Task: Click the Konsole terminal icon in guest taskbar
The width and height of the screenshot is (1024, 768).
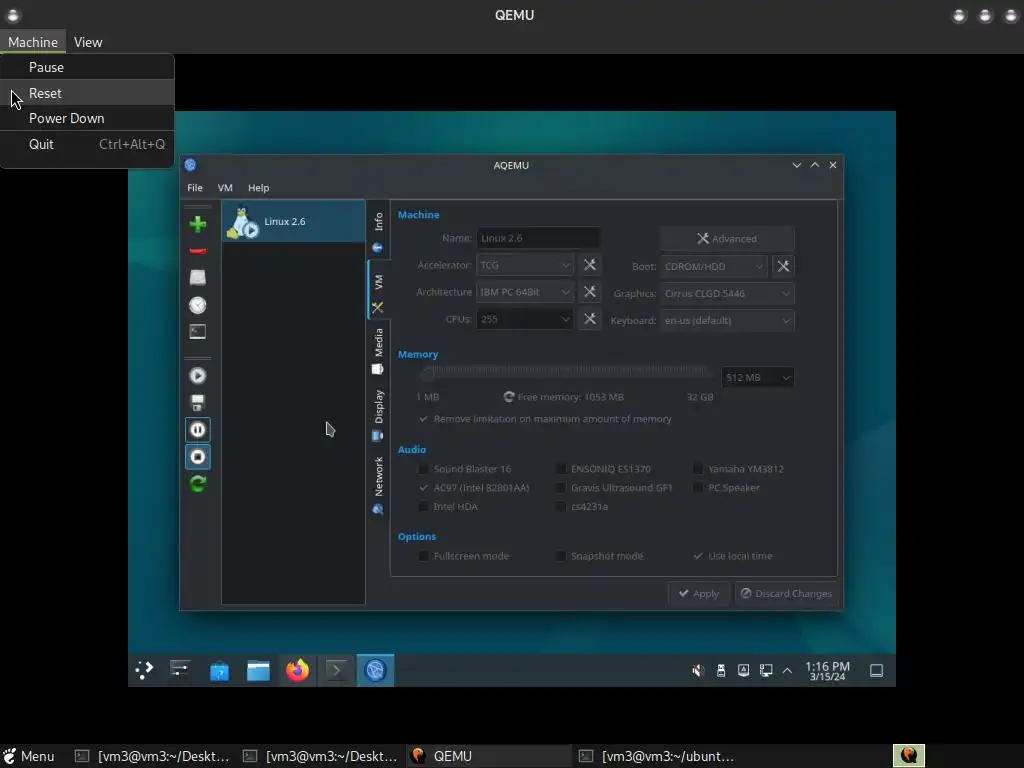Action: pyautogui.click(x=336, y=670)
